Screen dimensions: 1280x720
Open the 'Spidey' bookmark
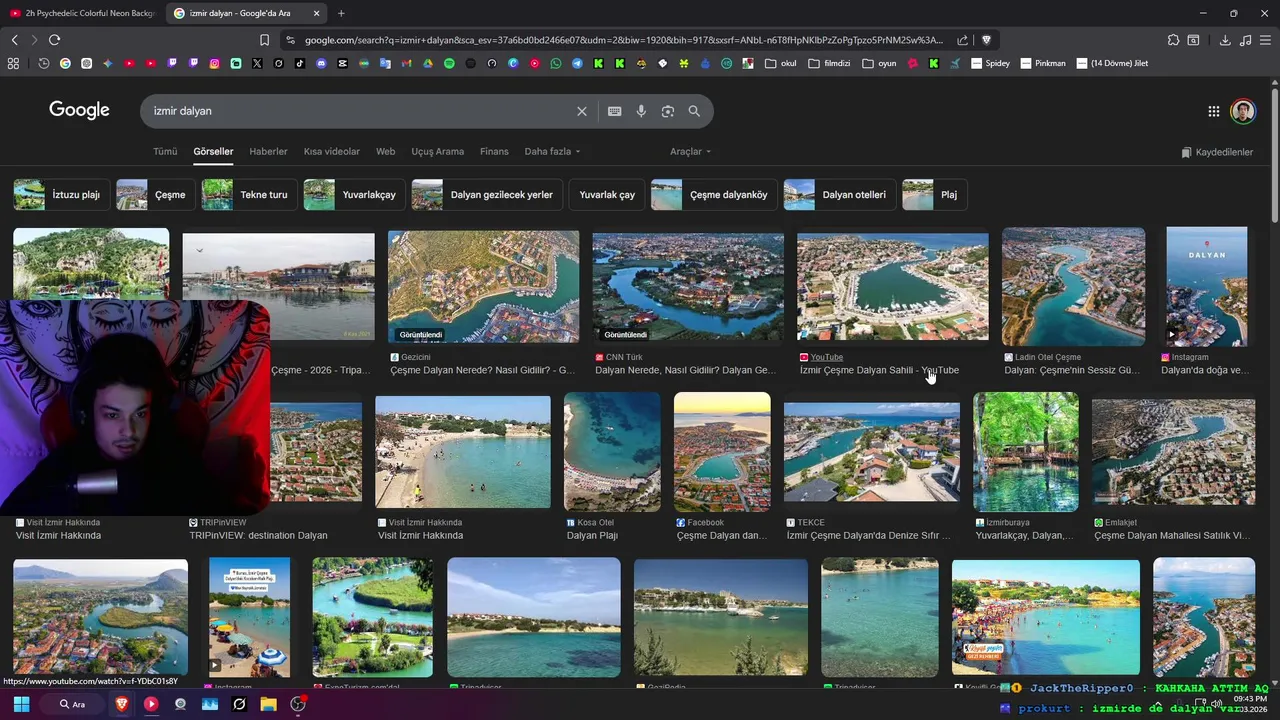[x=990, y=63]
